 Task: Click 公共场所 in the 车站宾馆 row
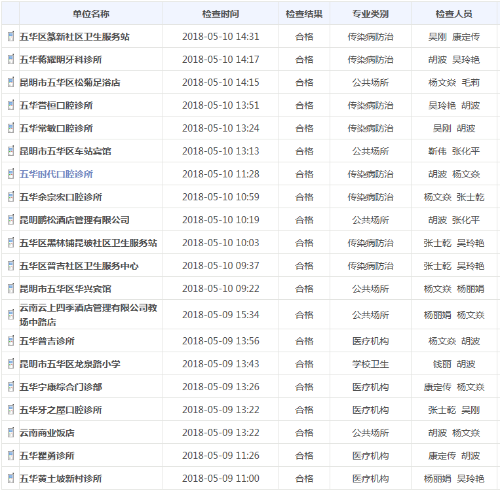[370, 151]
